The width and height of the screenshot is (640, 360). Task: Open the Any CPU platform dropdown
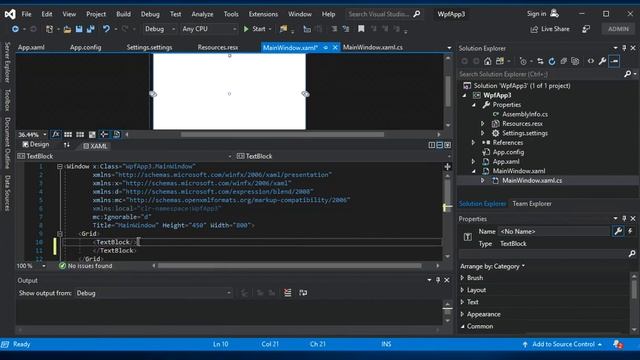[209, 29]
